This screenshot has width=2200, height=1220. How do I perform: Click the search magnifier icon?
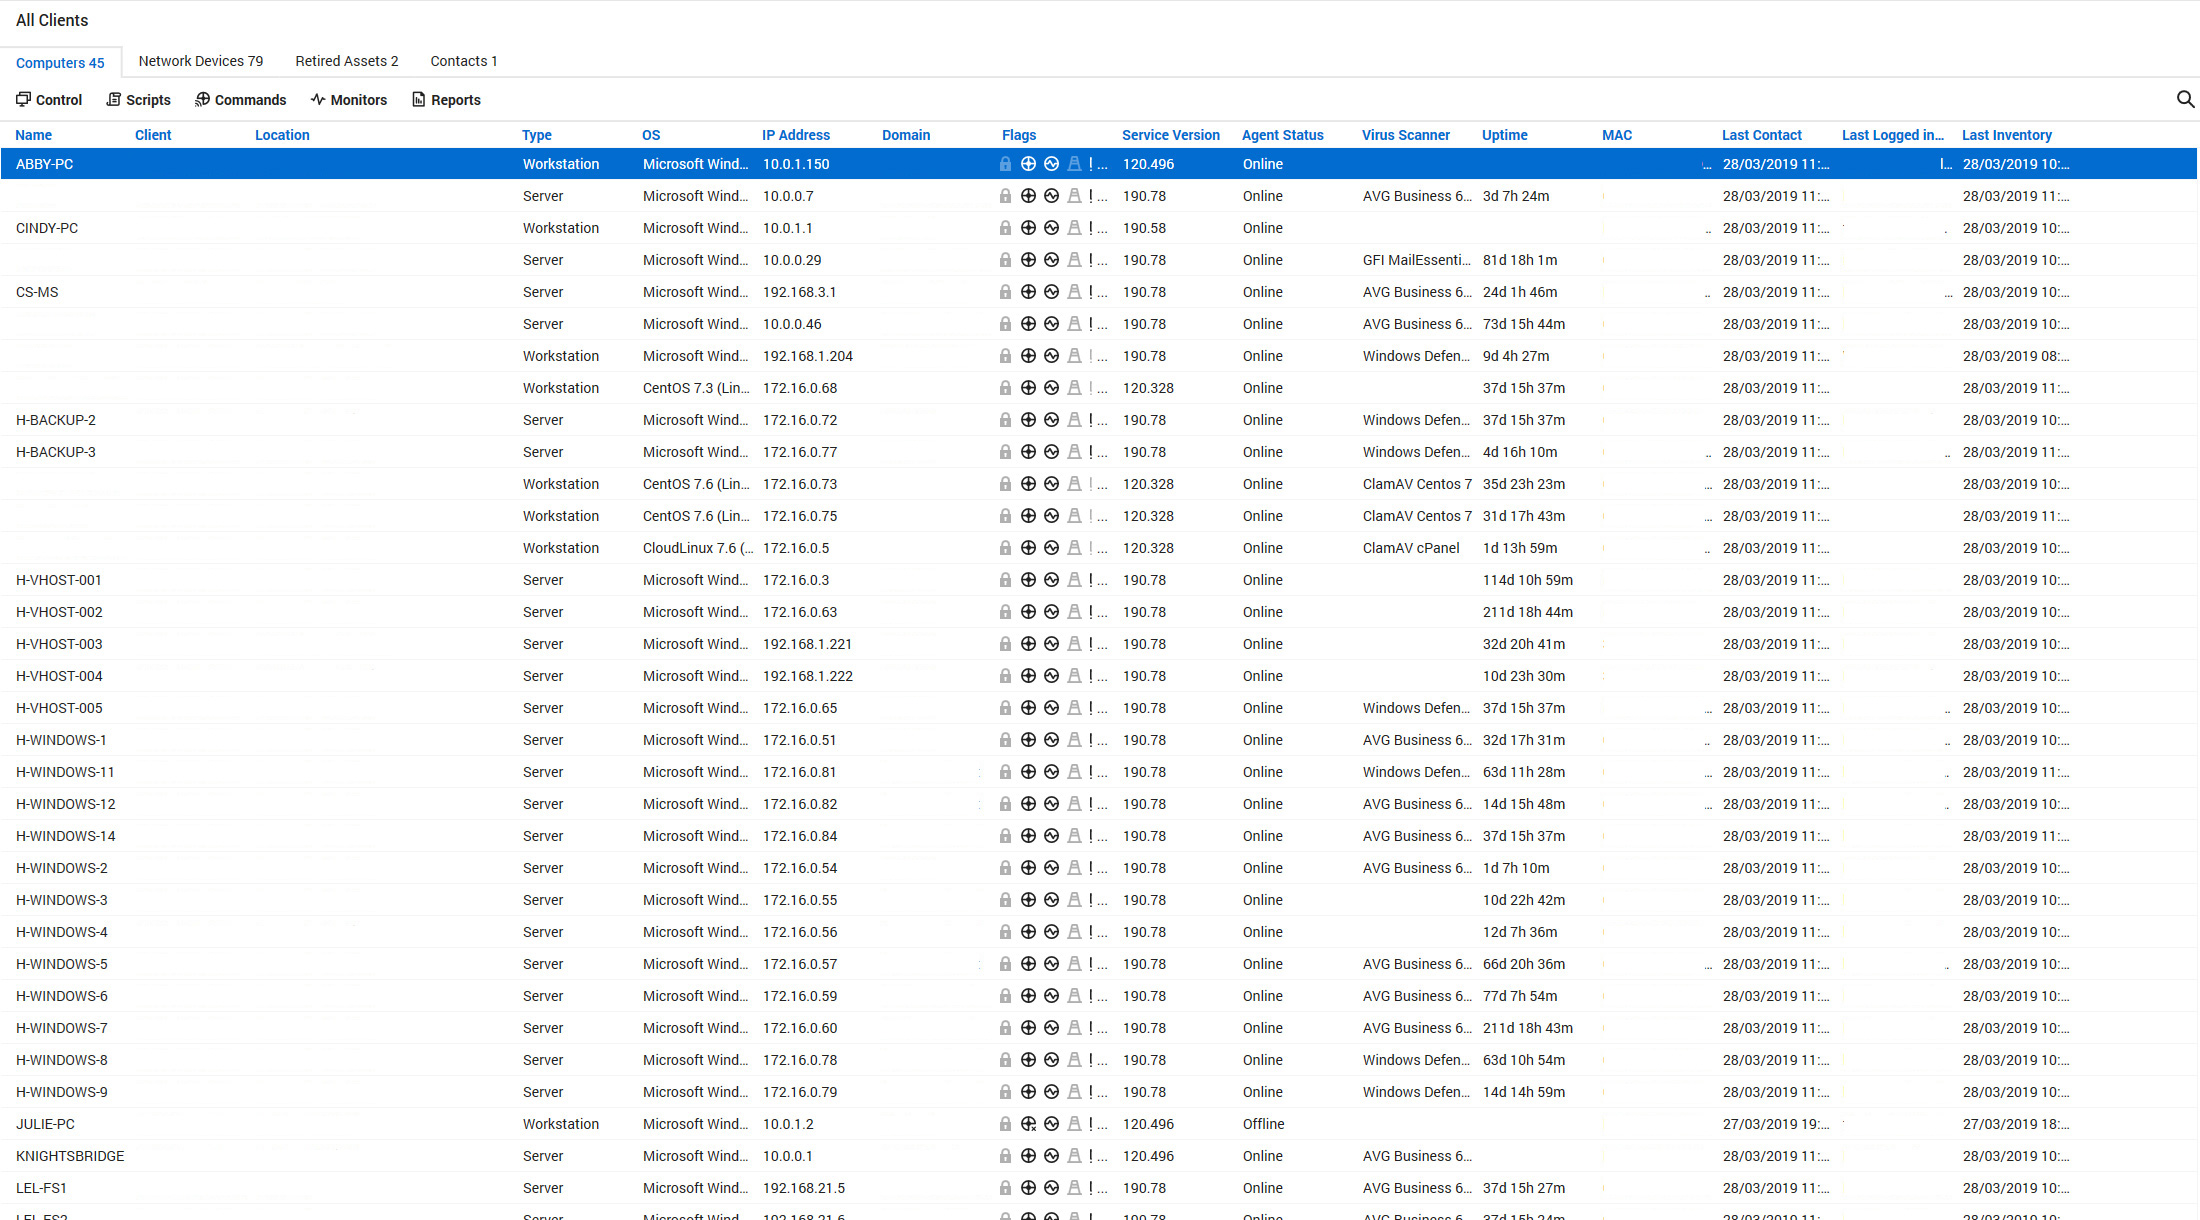(x=2185, y=99)
